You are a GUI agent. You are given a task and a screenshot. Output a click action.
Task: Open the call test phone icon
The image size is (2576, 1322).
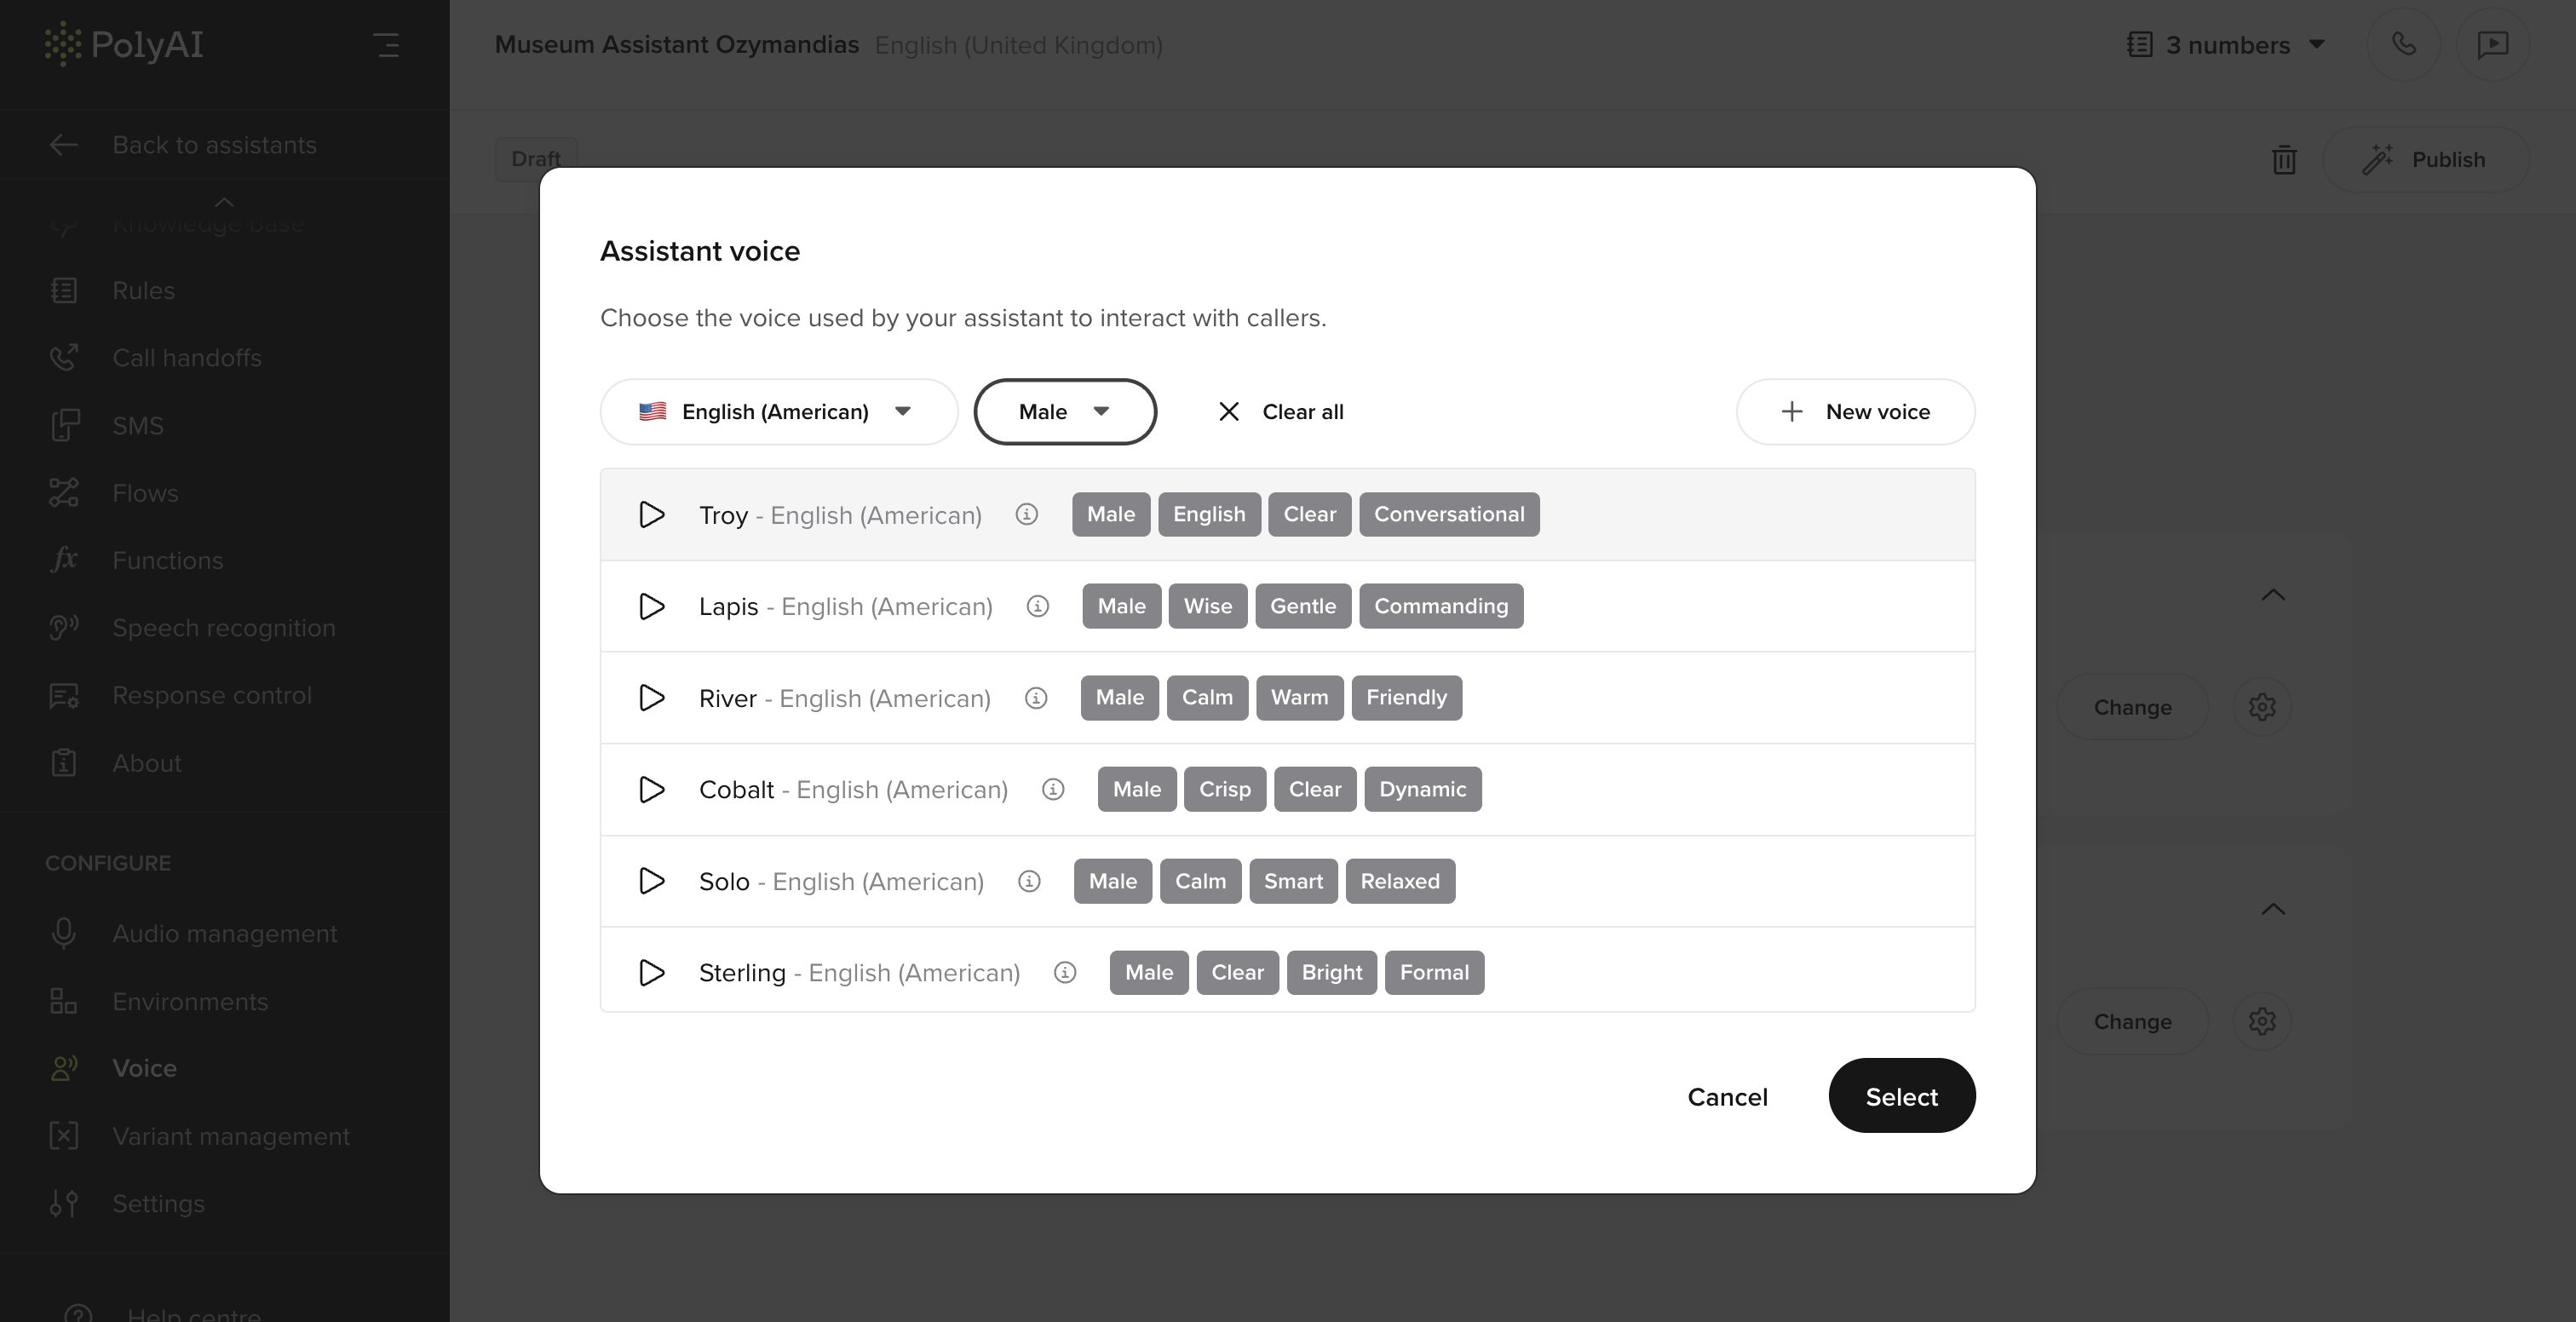2403,44
